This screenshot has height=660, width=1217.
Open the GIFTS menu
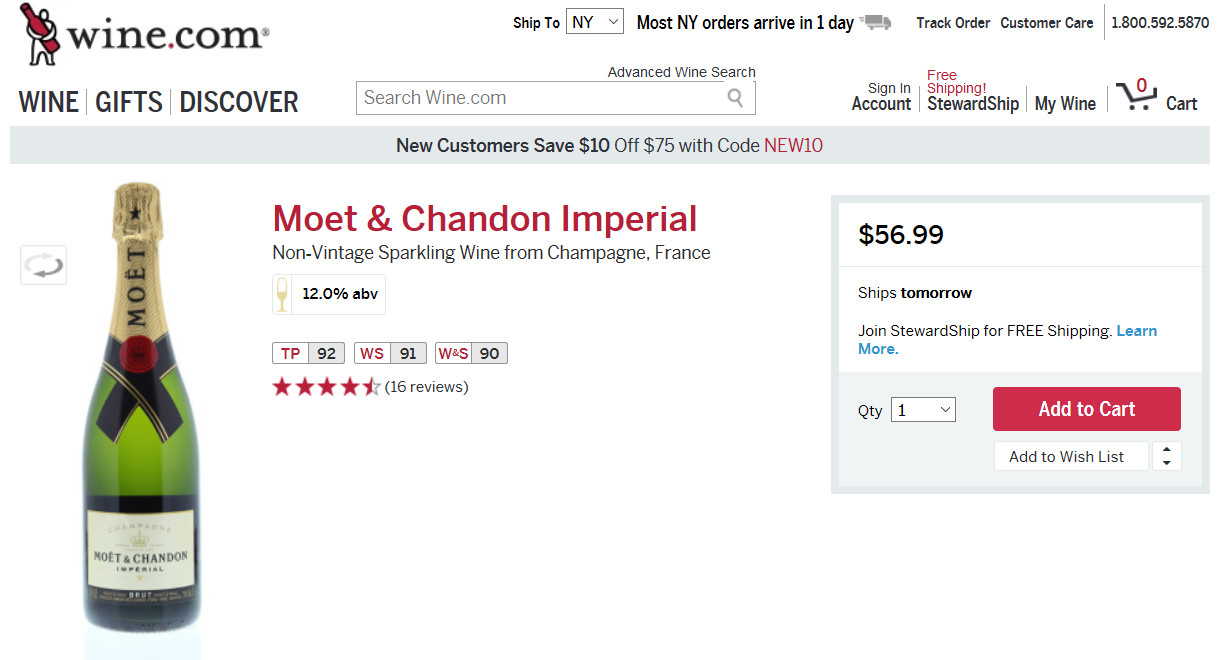129,102
